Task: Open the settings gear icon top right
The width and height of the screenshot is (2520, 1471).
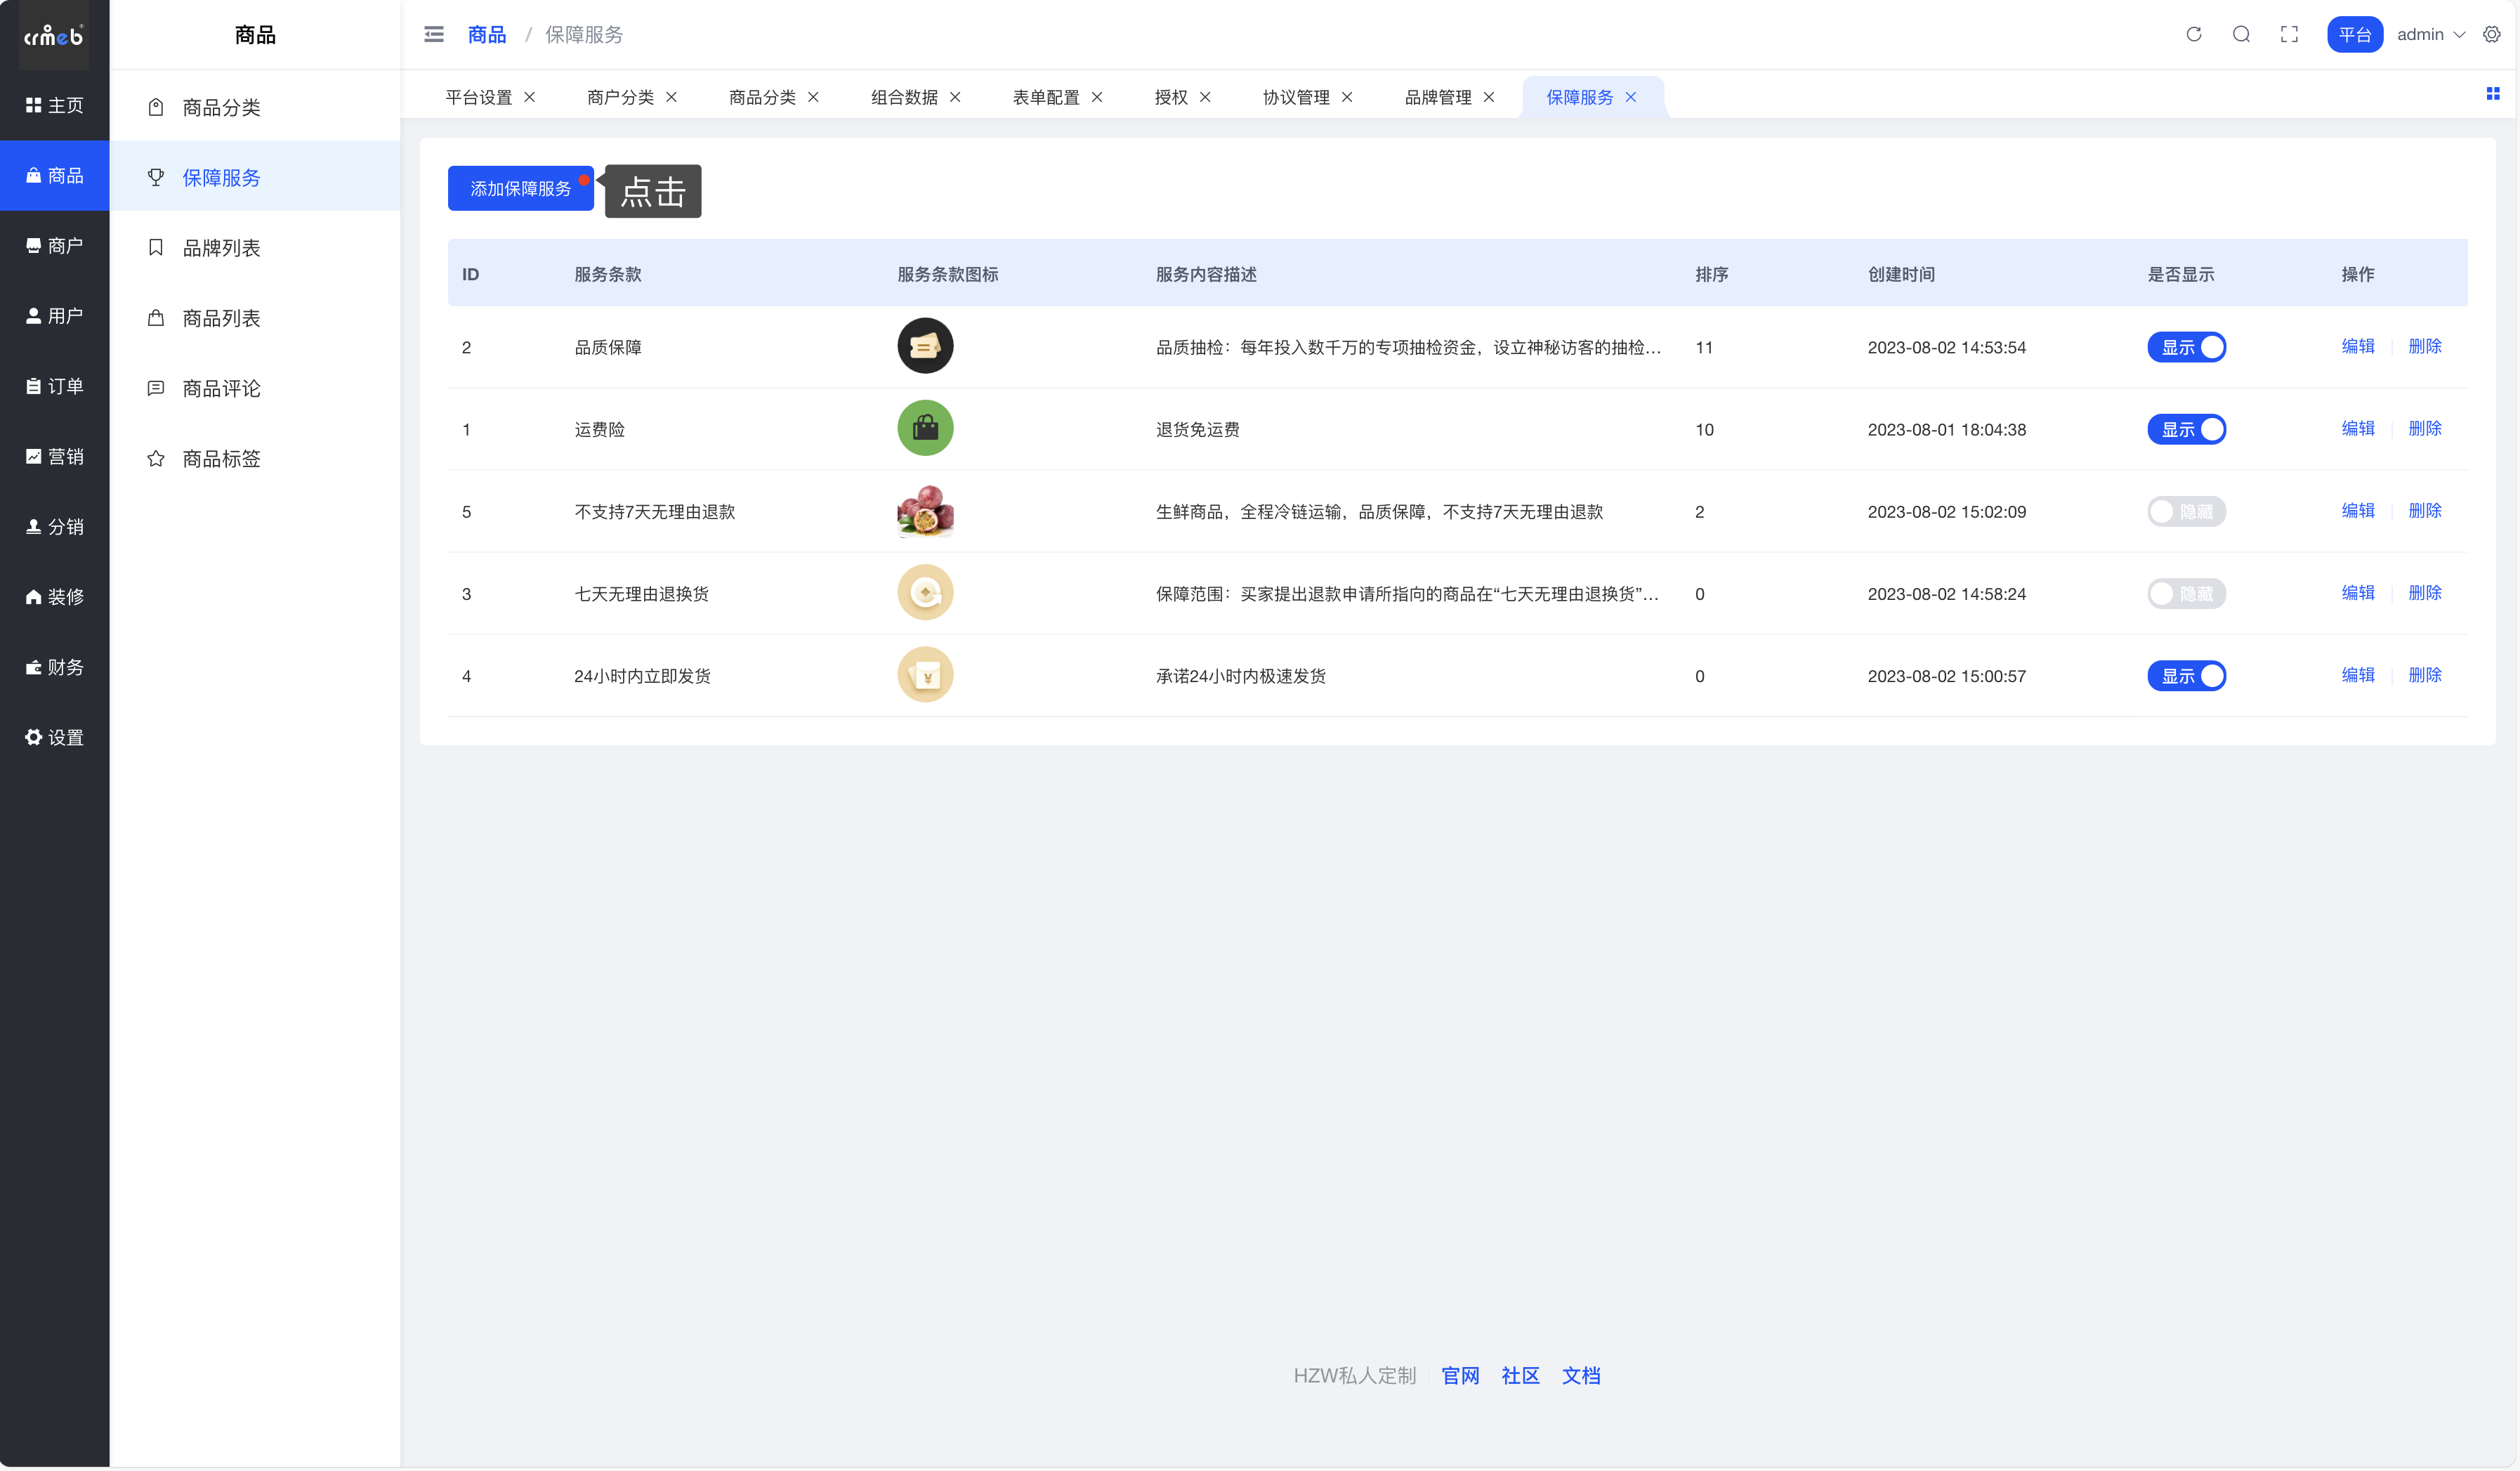Action: 2491,35
